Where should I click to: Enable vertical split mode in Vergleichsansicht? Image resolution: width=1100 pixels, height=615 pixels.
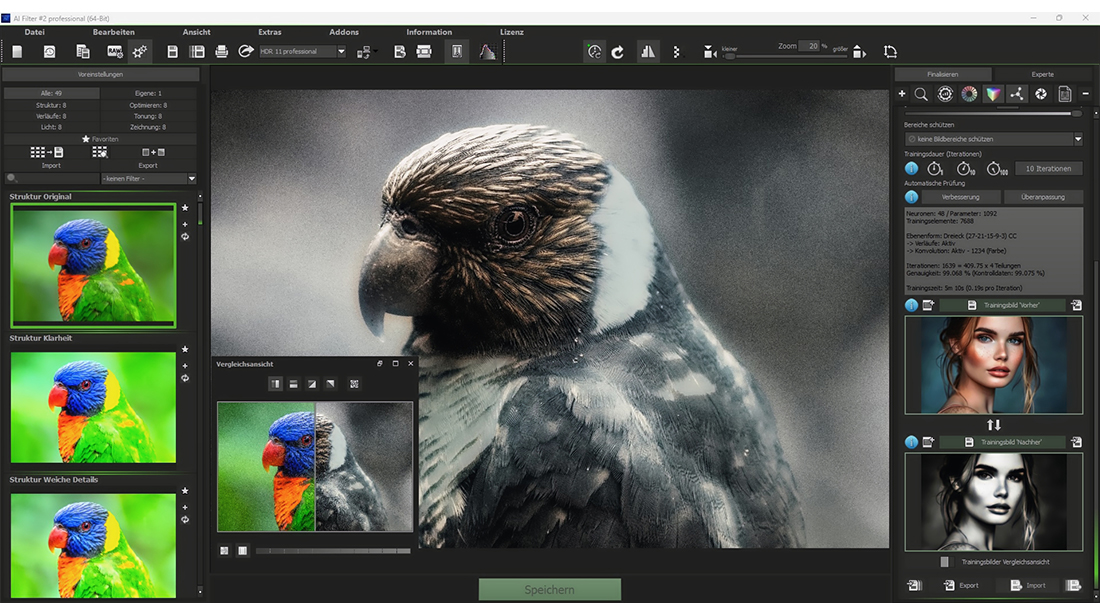(275, 384)
